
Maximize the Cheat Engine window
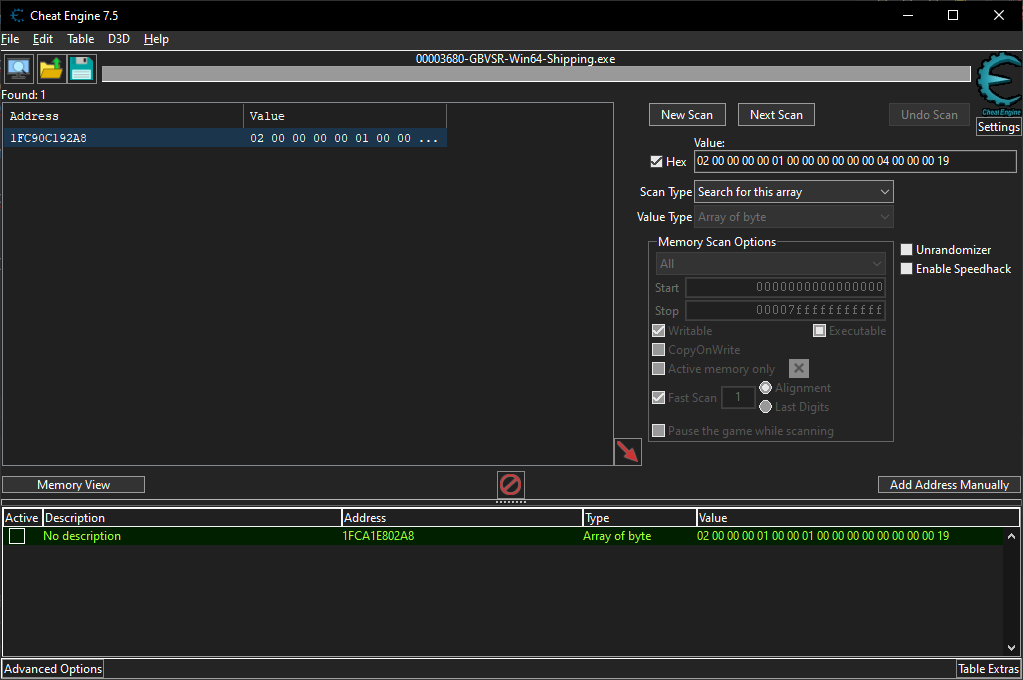tap(953, 15)
